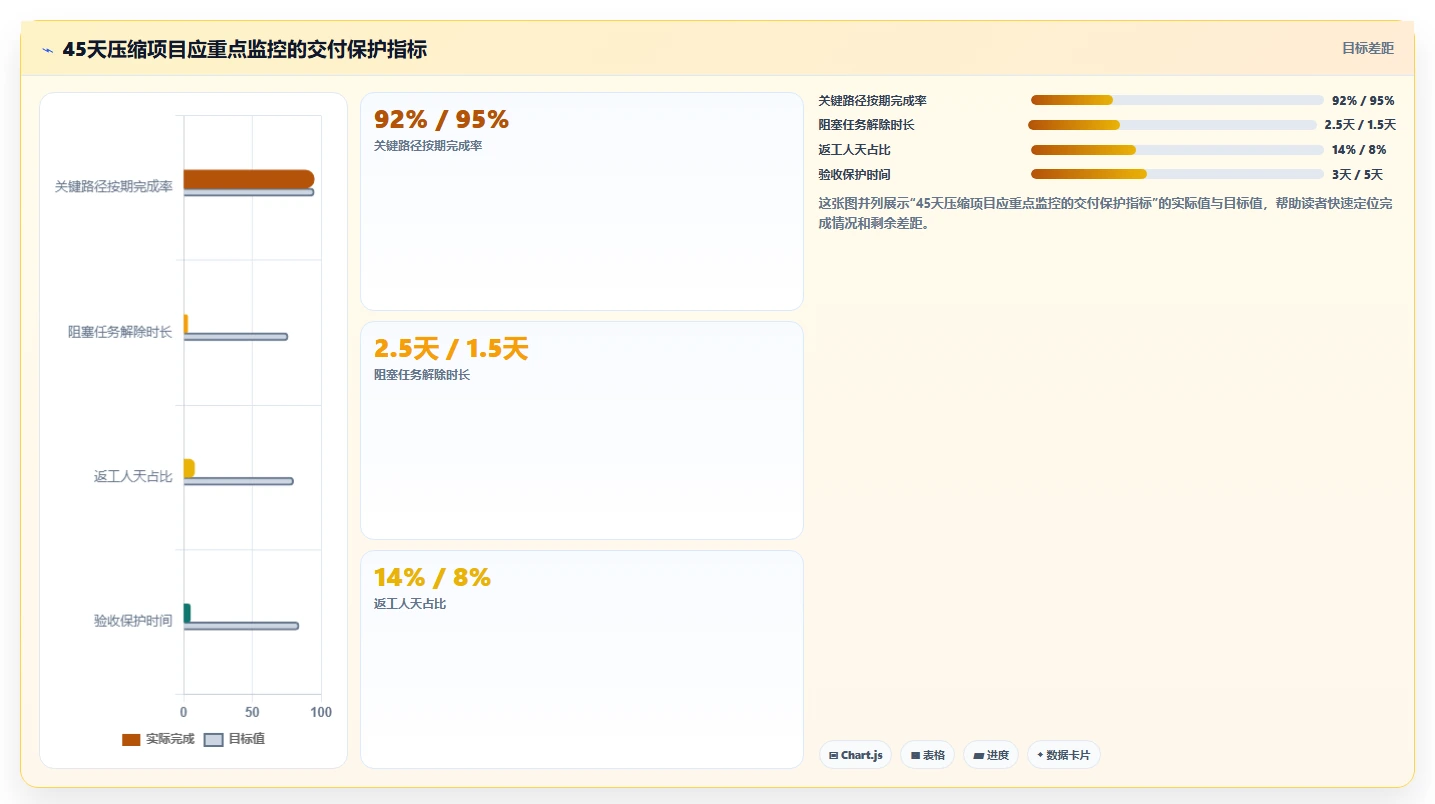Click the gray 验收保护时间 target bar in chart
The image size is (1435, 804).
coord(241,626)
